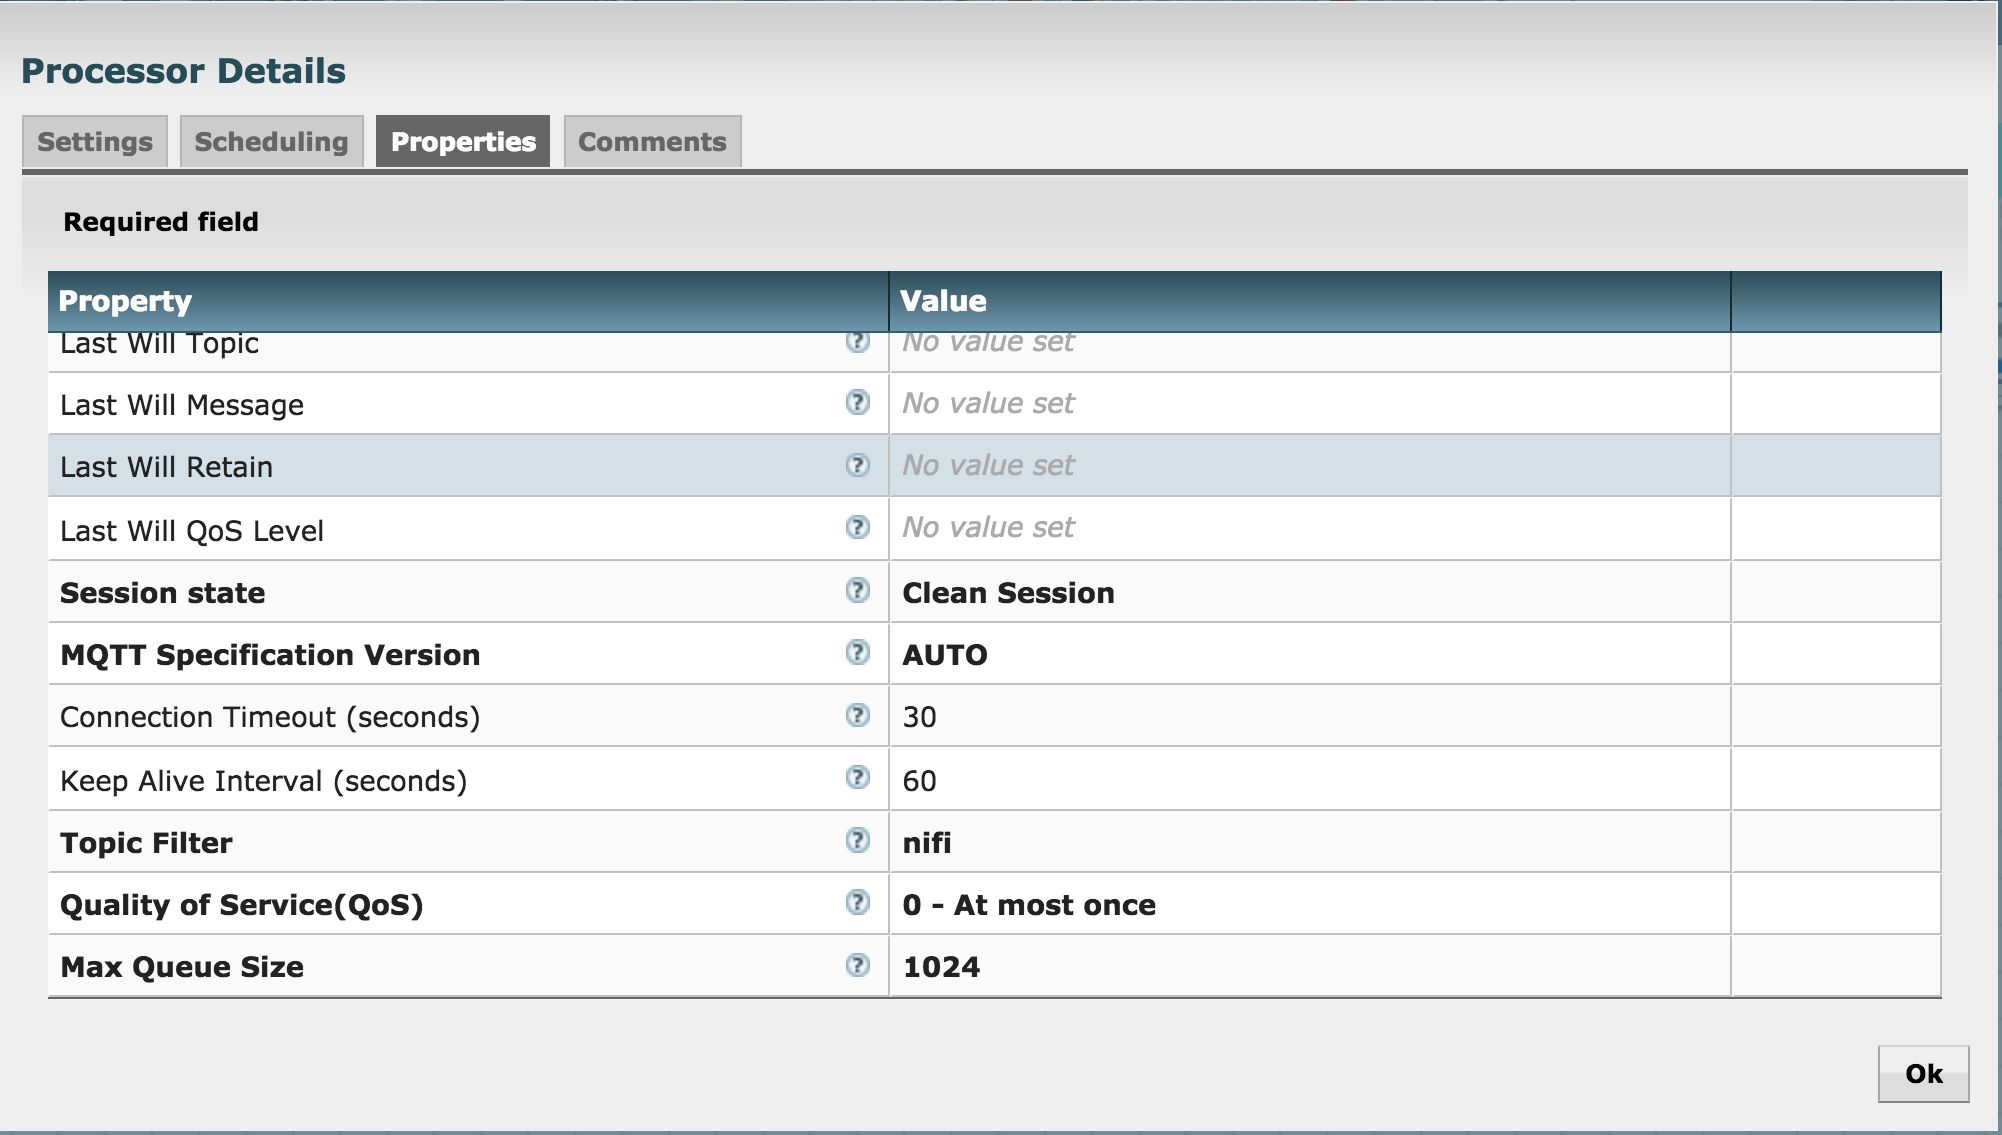The width and height of the screenshot is (2002, 1135).
Task: Click help icon beside Last Will Message
Action: [857, 403]
